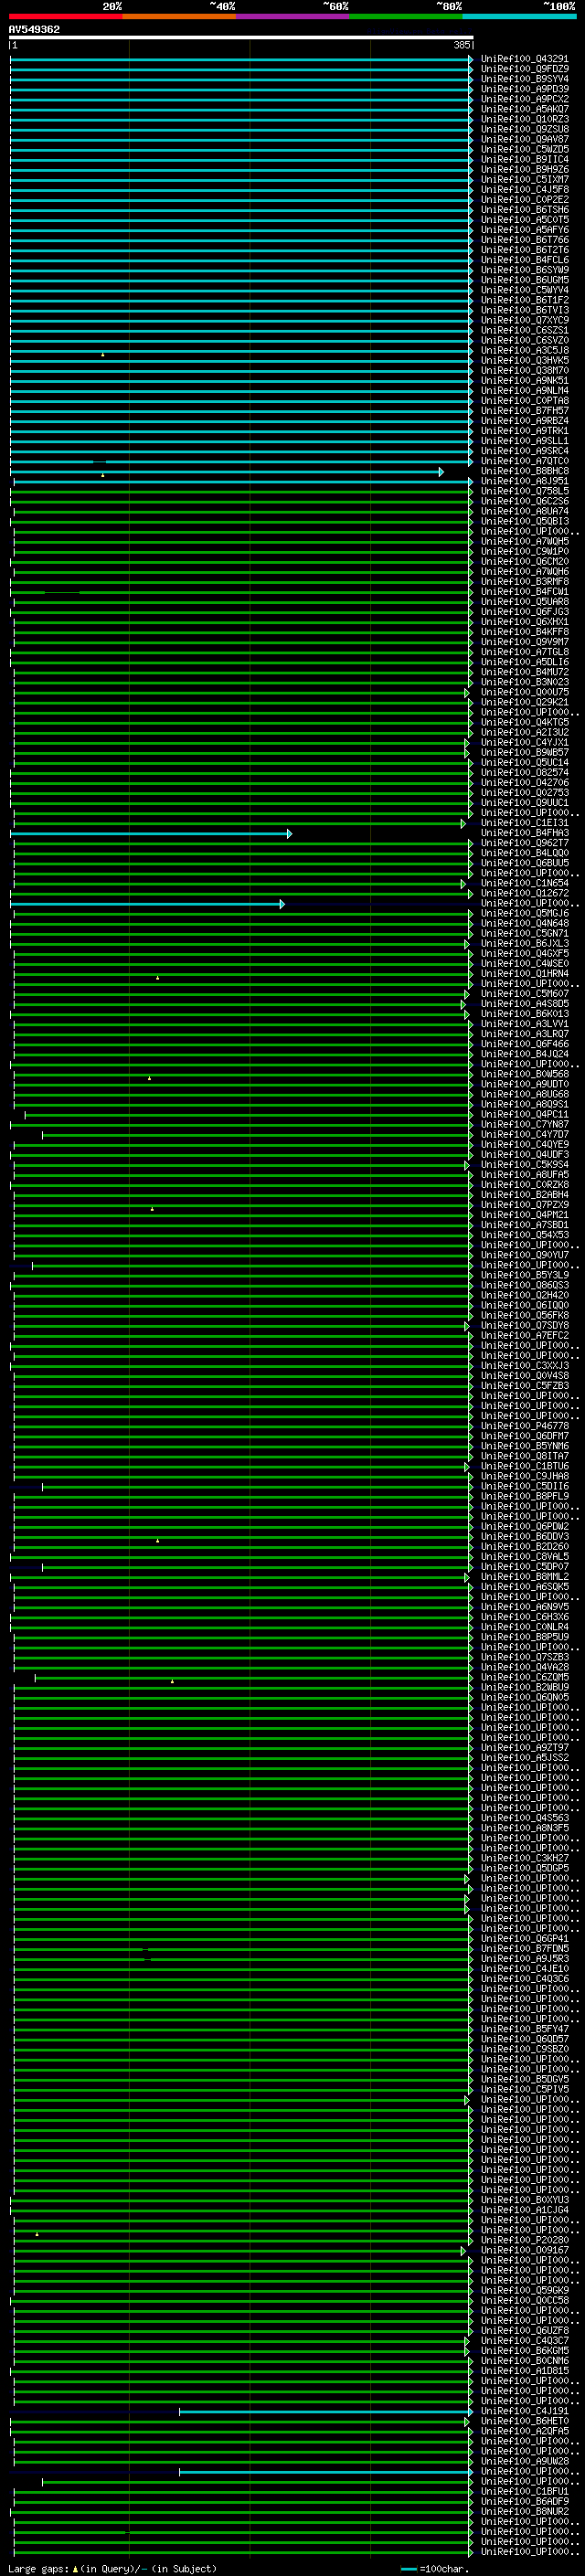
Task: Open hit UniRef100_Q9FDZ9
Action: pos(525,69)
